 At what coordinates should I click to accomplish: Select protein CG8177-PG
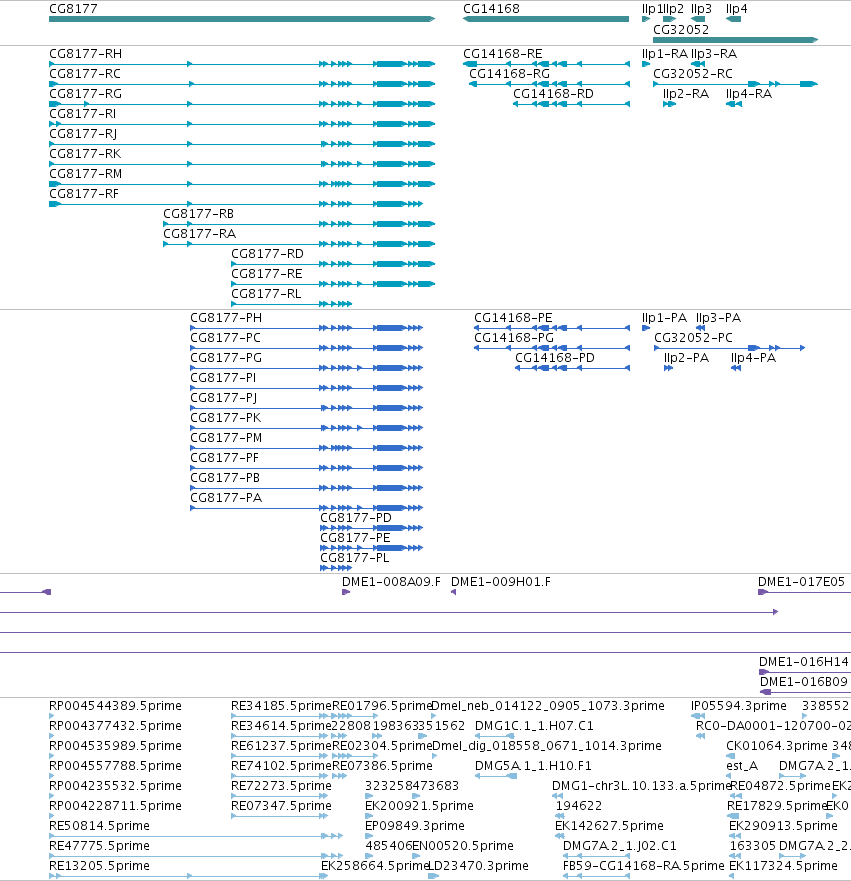pyautogui.click(x=307, y=368)
